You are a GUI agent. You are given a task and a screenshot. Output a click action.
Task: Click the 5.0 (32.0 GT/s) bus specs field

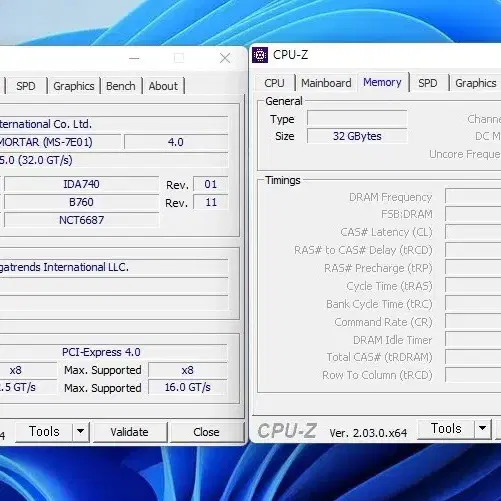[x=114, y=160]
